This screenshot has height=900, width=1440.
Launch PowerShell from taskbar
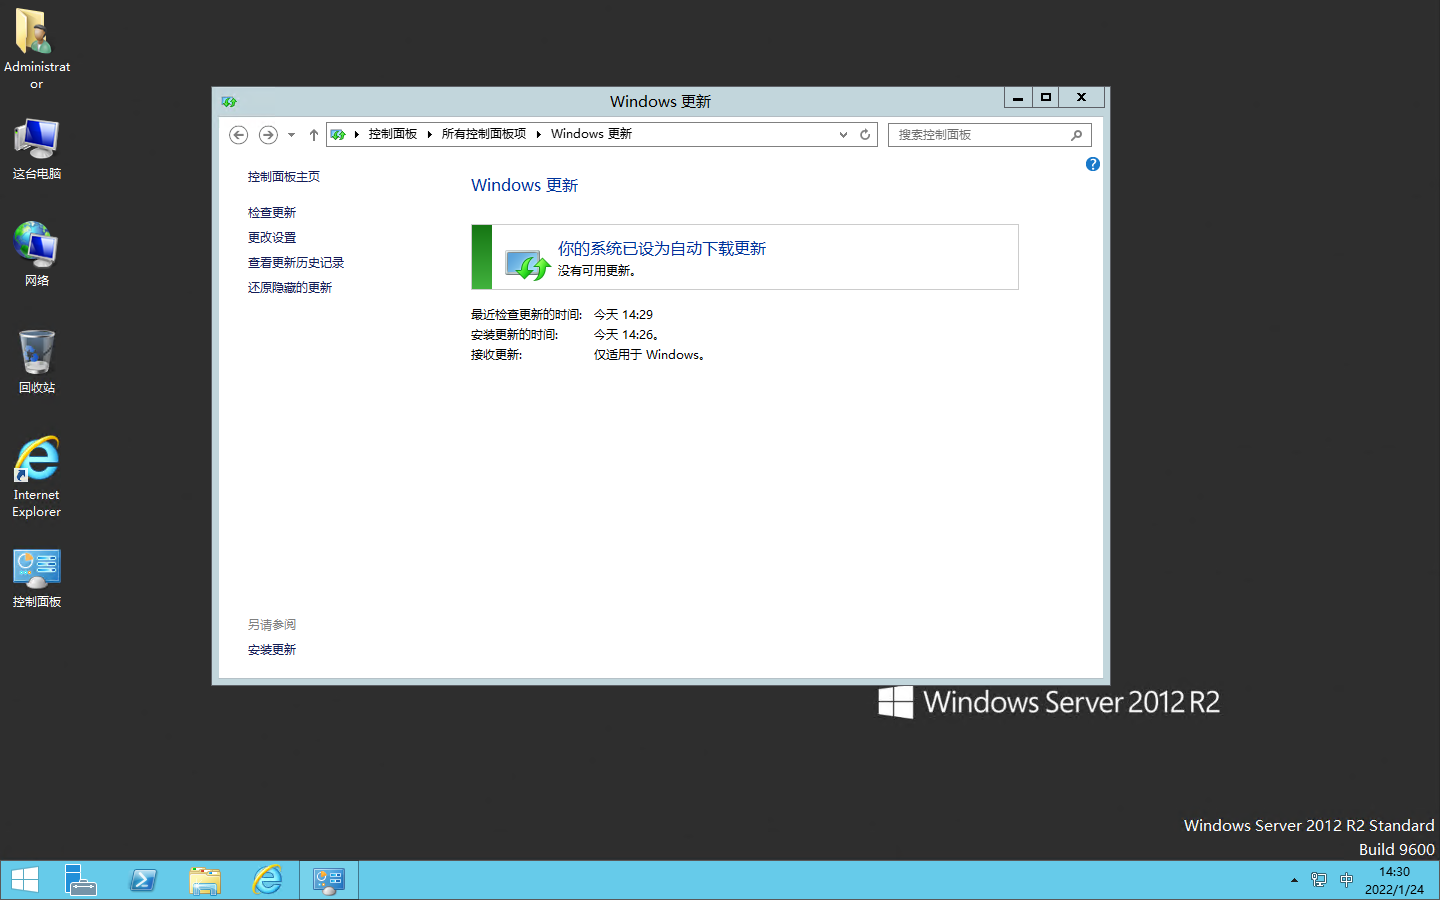143,880
